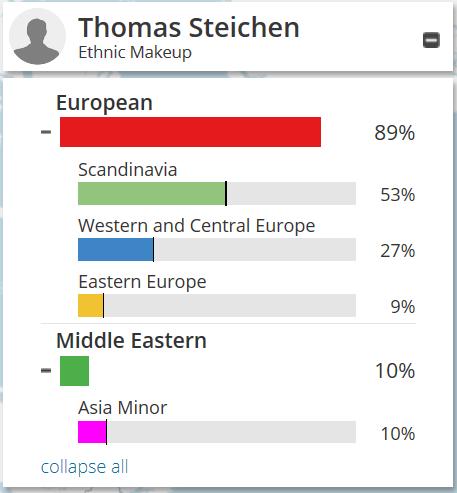This screenshot has width=457, height=493.
Task: Click the blue Western and Central Europe bar
Action: pos(116,249)
